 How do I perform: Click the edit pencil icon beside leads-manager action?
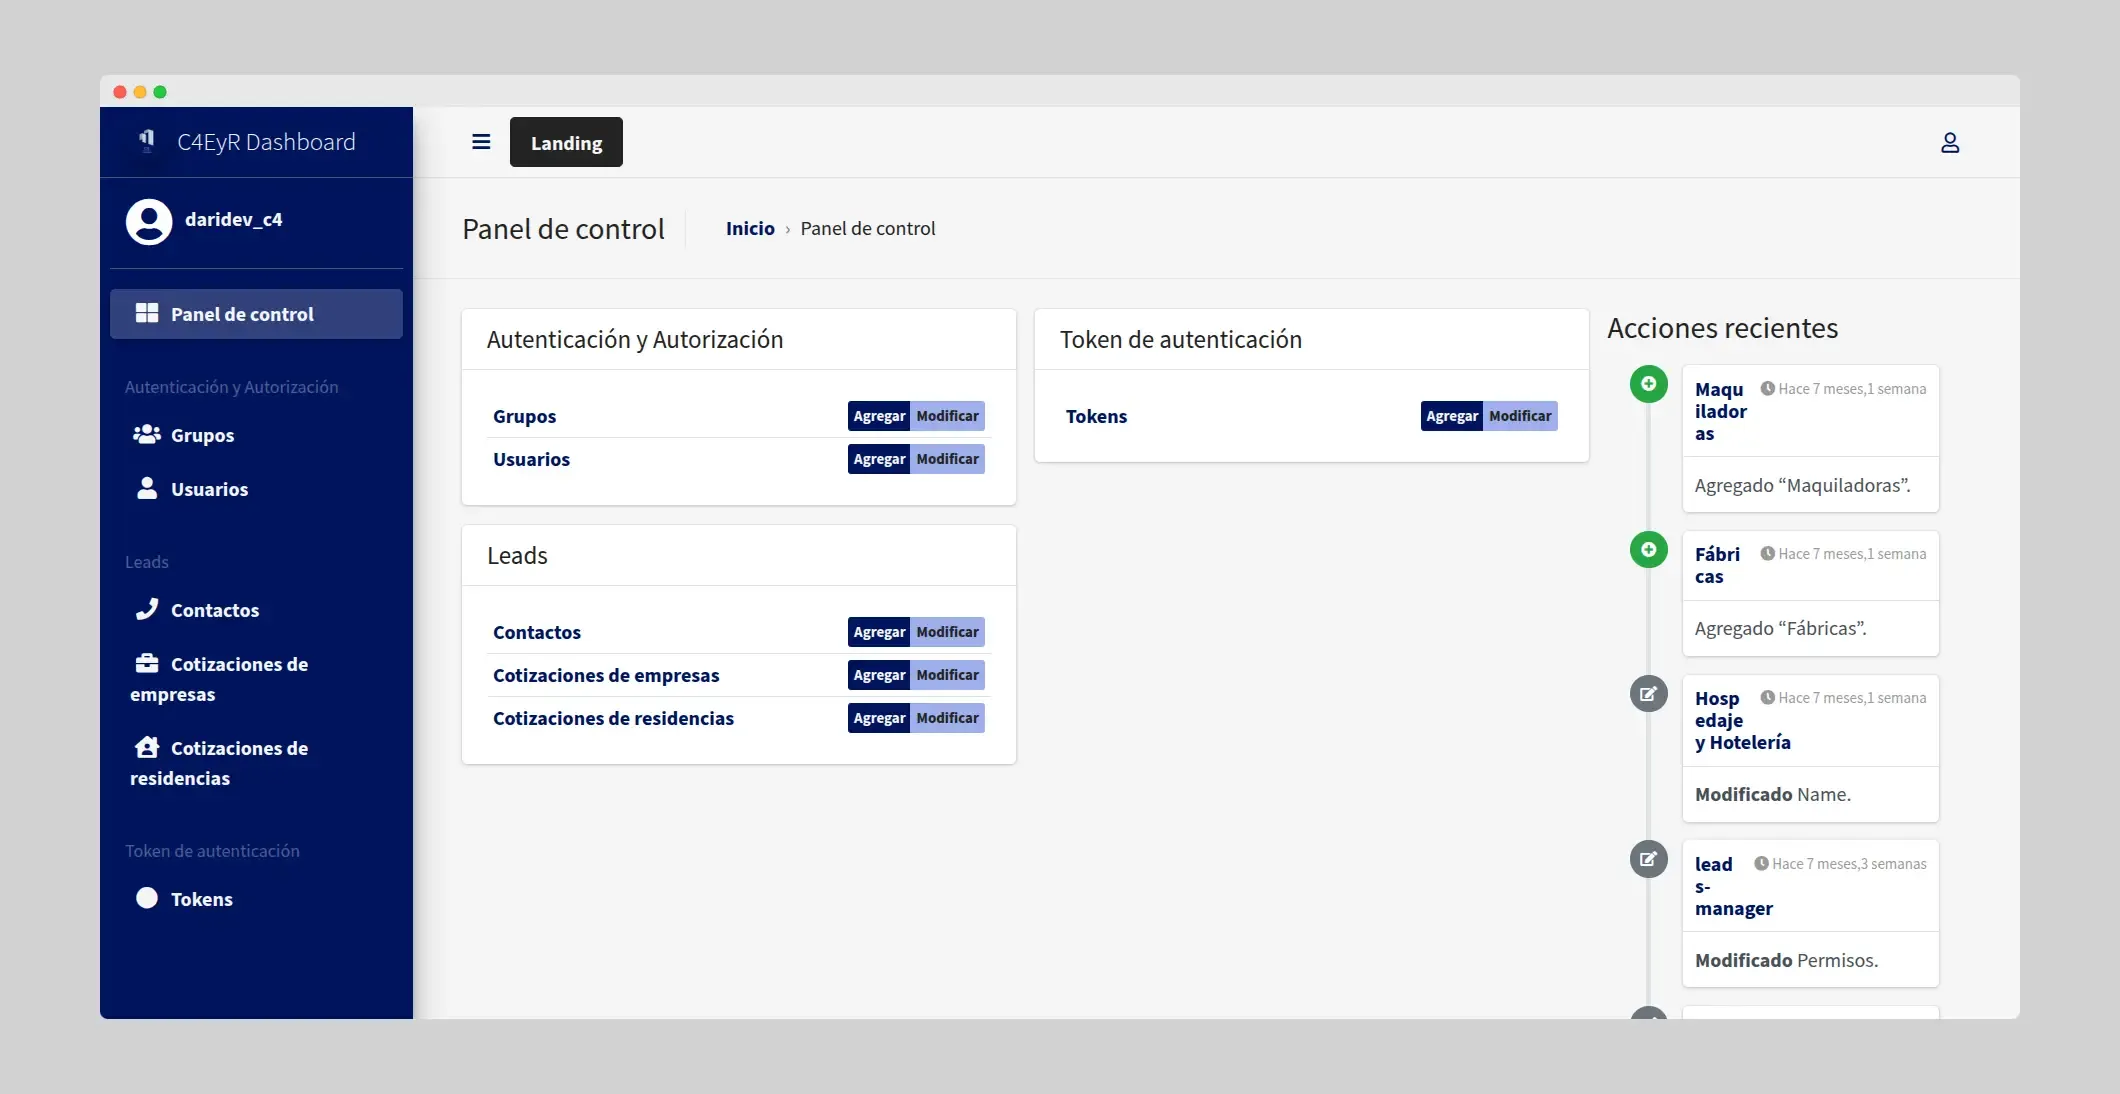1648,859
